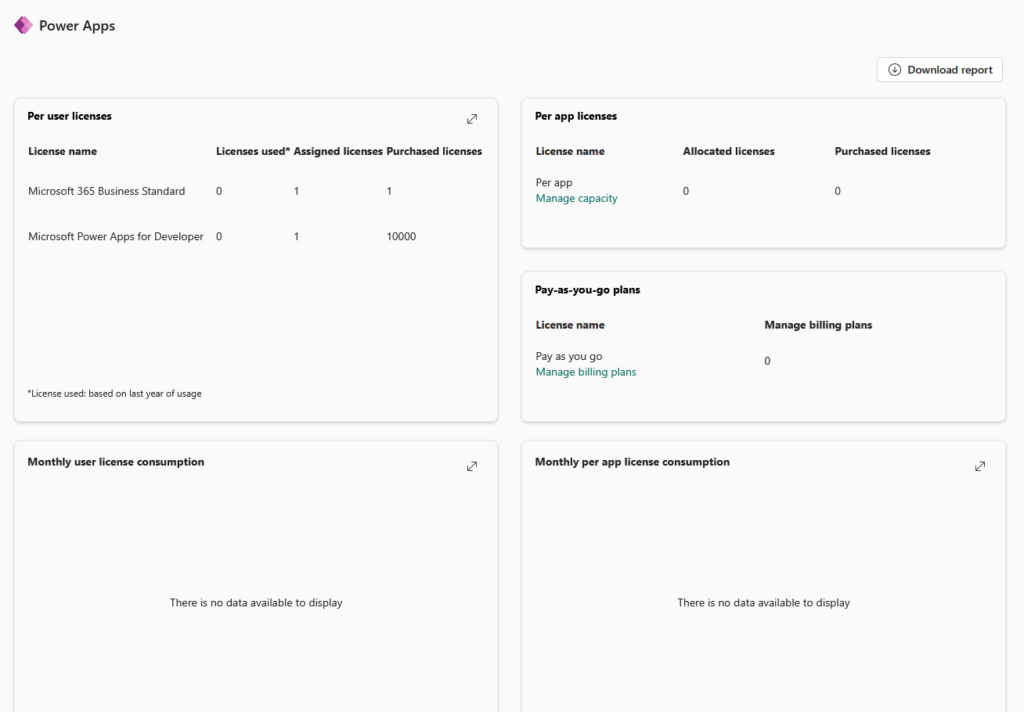Click the Power Apps title text
Viewport: 1024px width, 712px height.
pos(77,25)
